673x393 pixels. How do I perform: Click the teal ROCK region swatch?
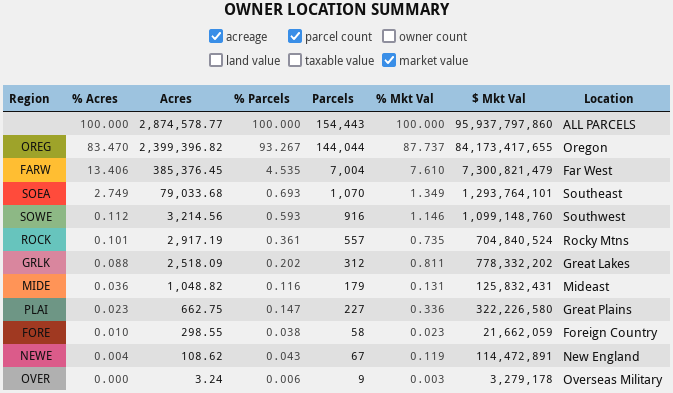(x=35, y=239)
